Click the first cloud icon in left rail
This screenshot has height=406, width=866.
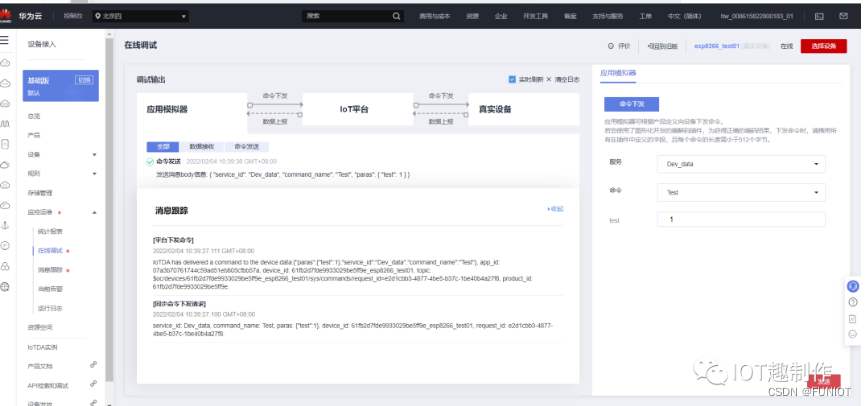pyautogui.click(x=5, y=62)
